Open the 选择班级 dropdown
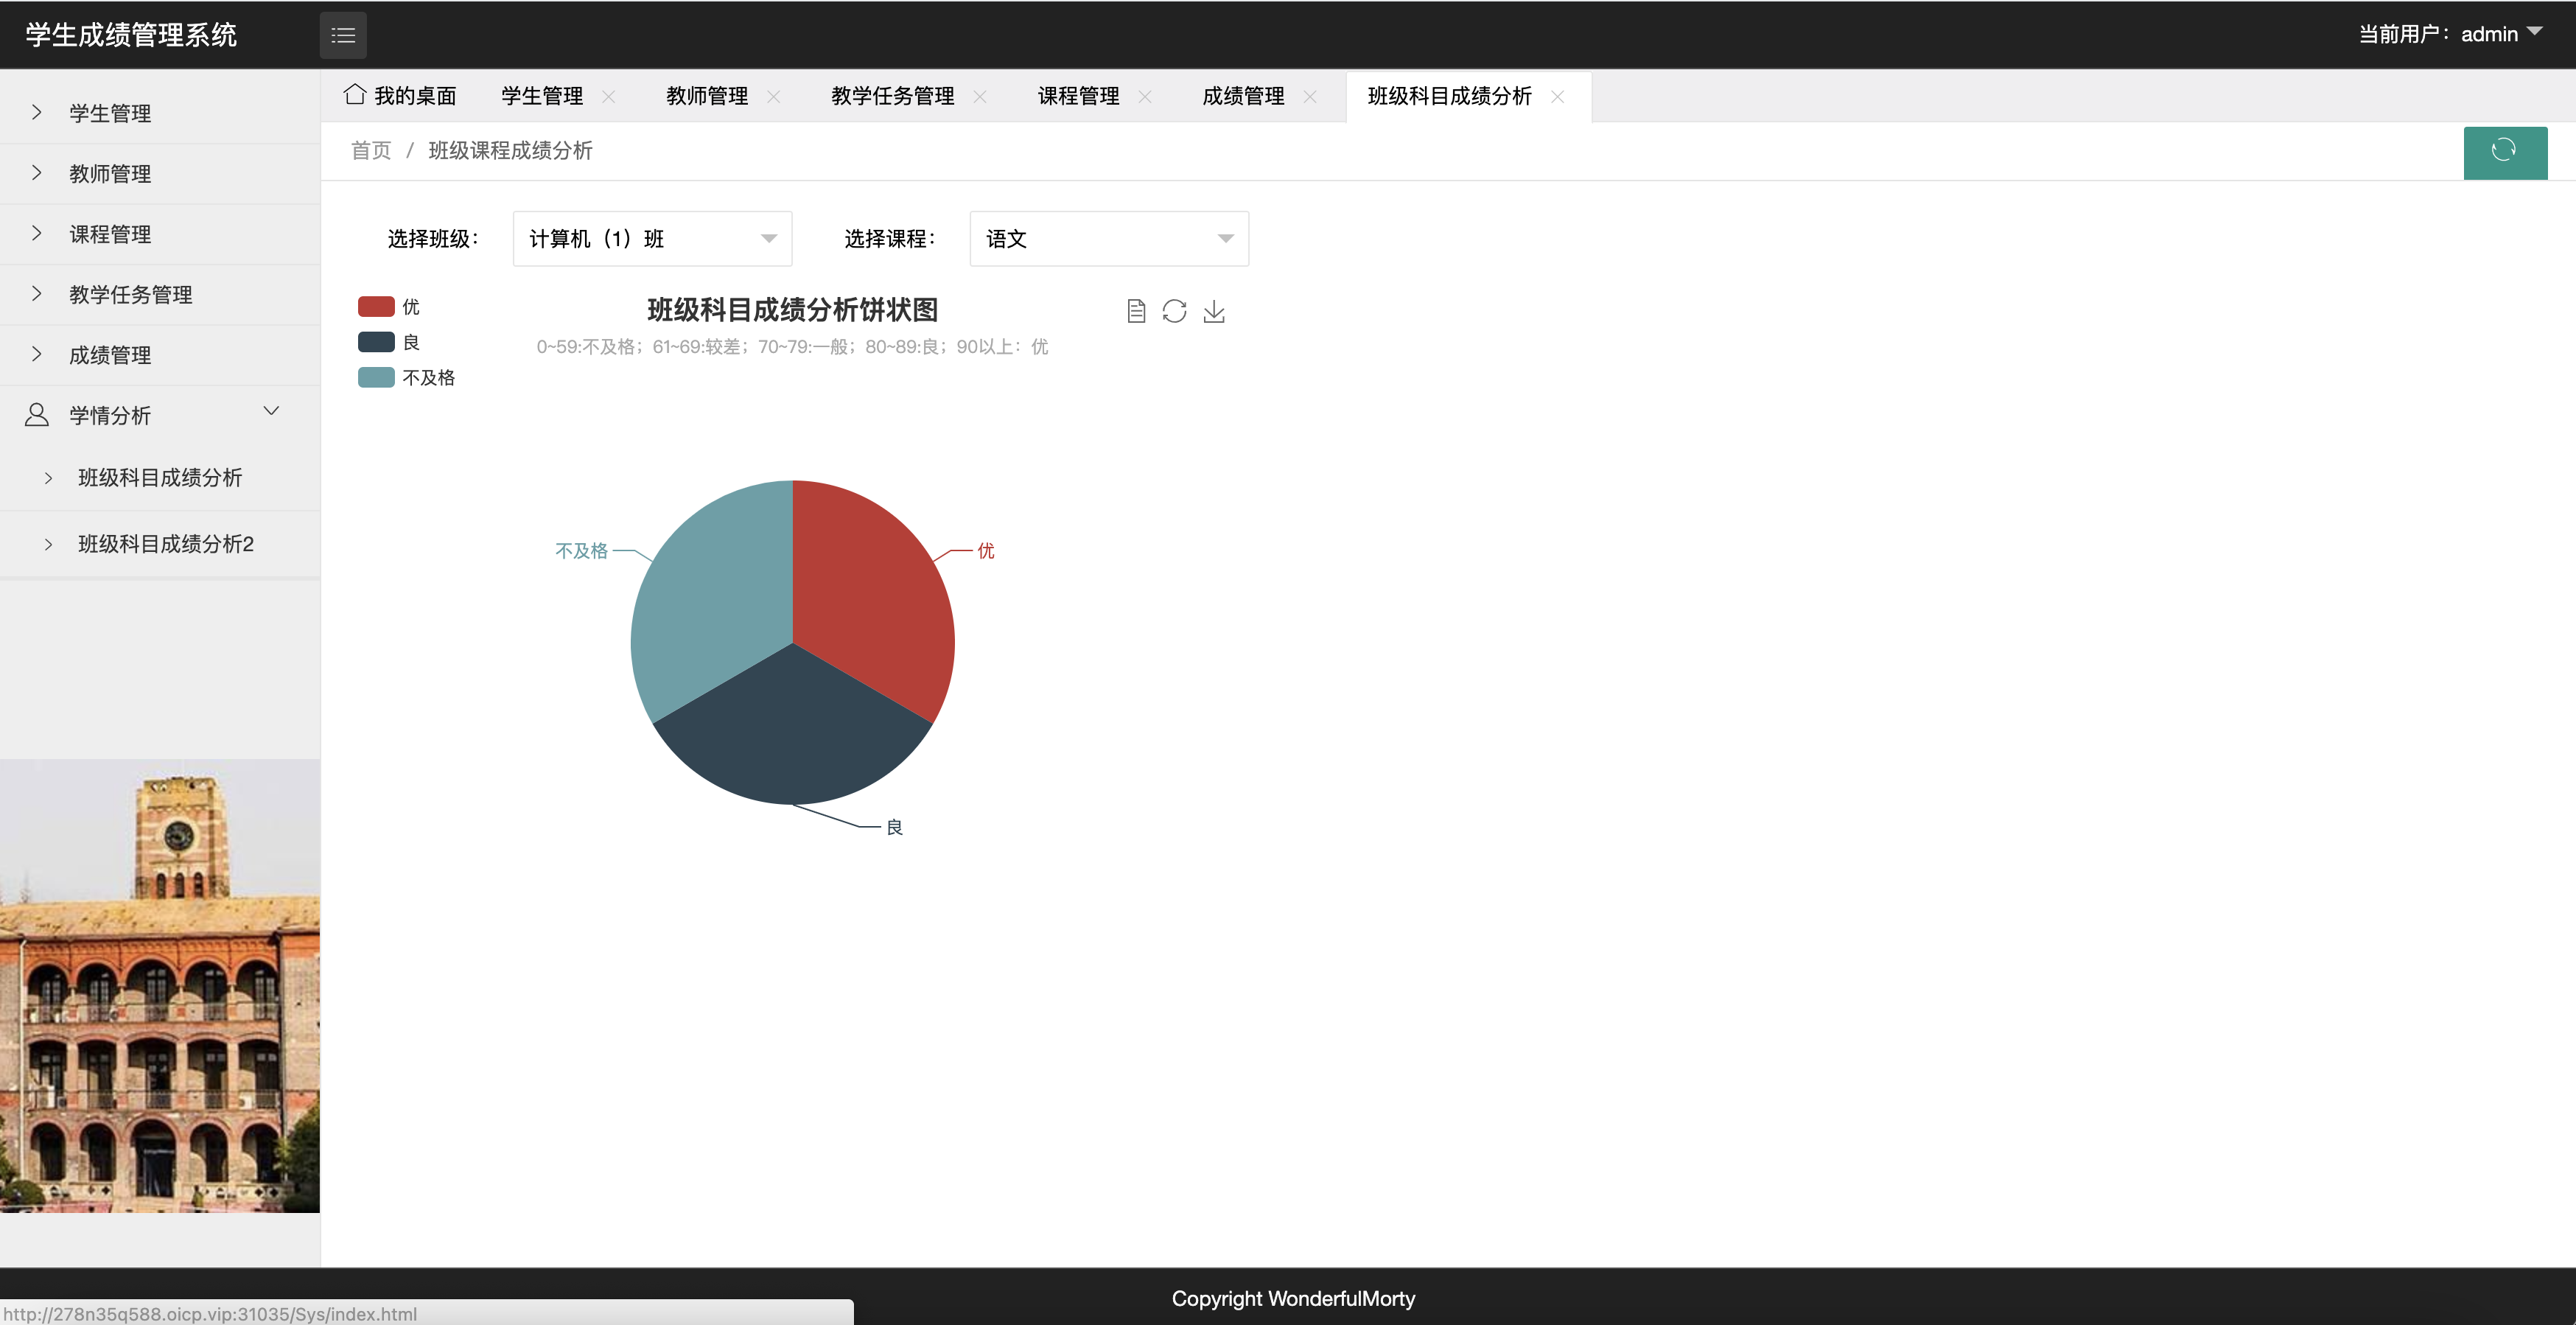This screenshot has width=2576, height=1325. tap(652, 239)
